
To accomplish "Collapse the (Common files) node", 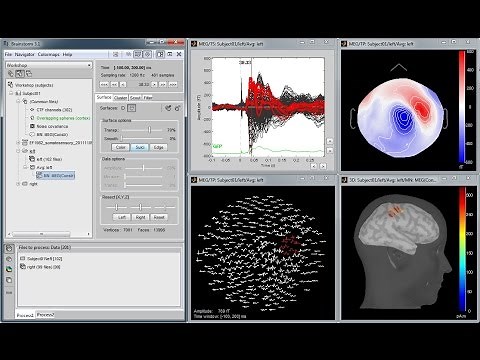I will coord(18,101).
